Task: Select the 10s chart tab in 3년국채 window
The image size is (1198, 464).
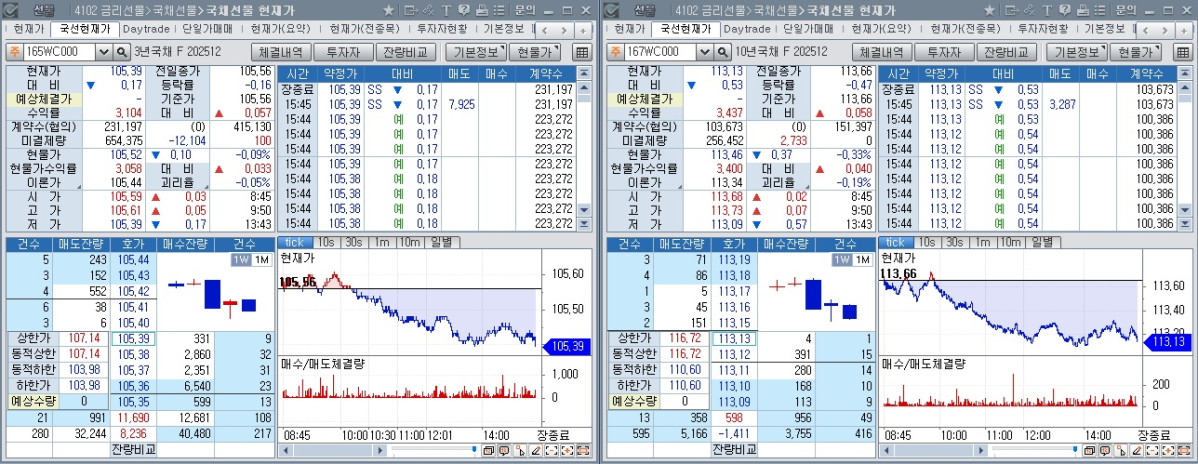Action: pyautogui.click(x=326, y=242)
